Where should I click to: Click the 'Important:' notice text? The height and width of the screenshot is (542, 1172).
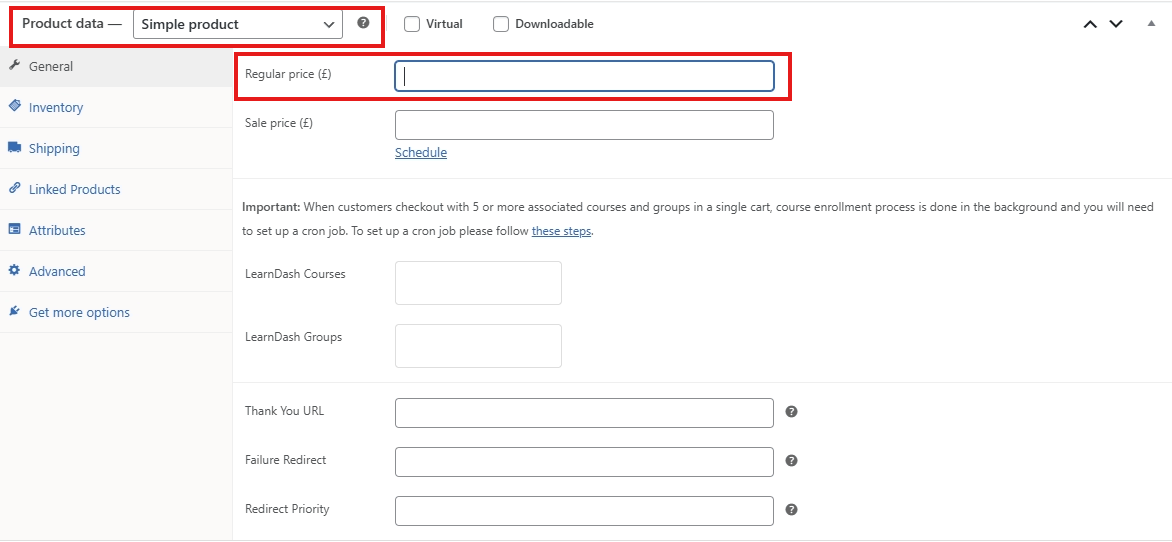[271, 206]
